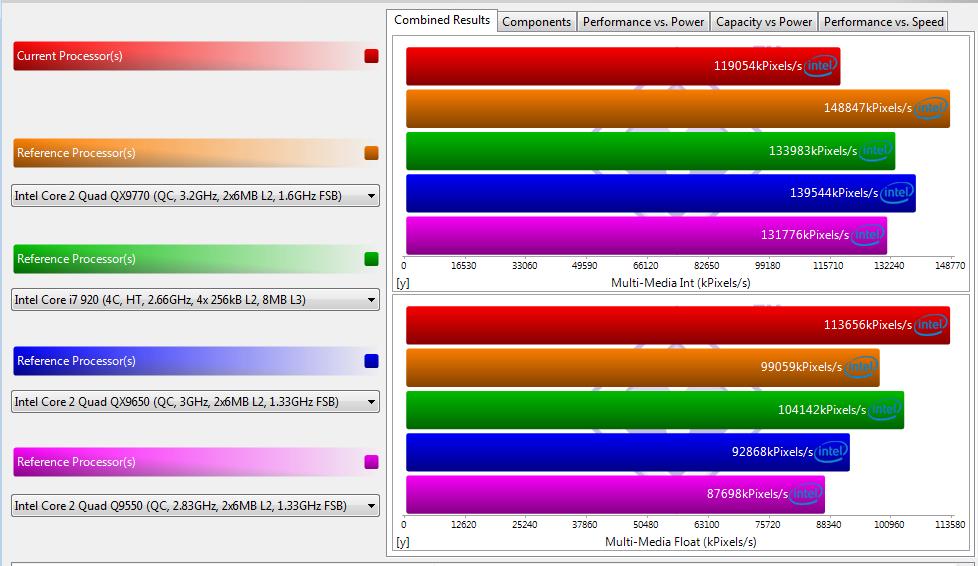Click the orange reference processor color swatch
This screenshot has height=566, width=978.
(x=372, y=153)
